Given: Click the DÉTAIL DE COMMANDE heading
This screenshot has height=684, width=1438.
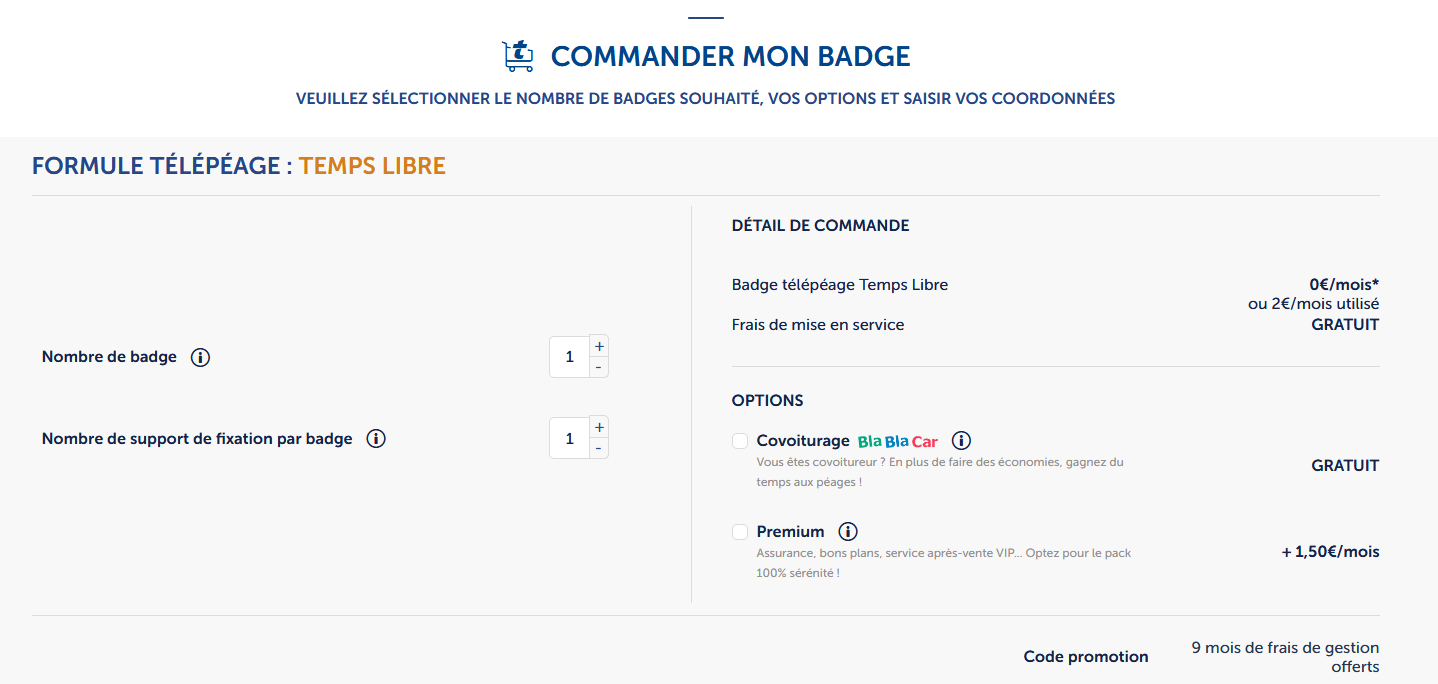Looking at the screenshot, I should (x=819, y=225).
